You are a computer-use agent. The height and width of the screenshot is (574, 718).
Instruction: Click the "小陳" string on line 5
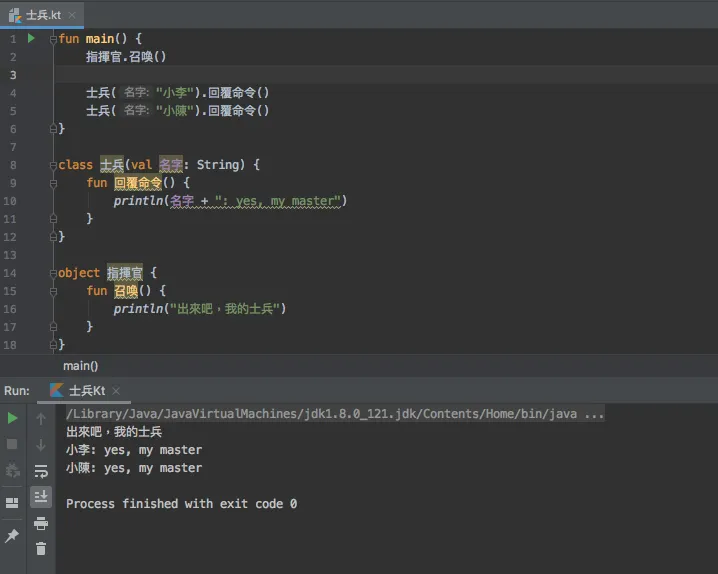[174, 111]
